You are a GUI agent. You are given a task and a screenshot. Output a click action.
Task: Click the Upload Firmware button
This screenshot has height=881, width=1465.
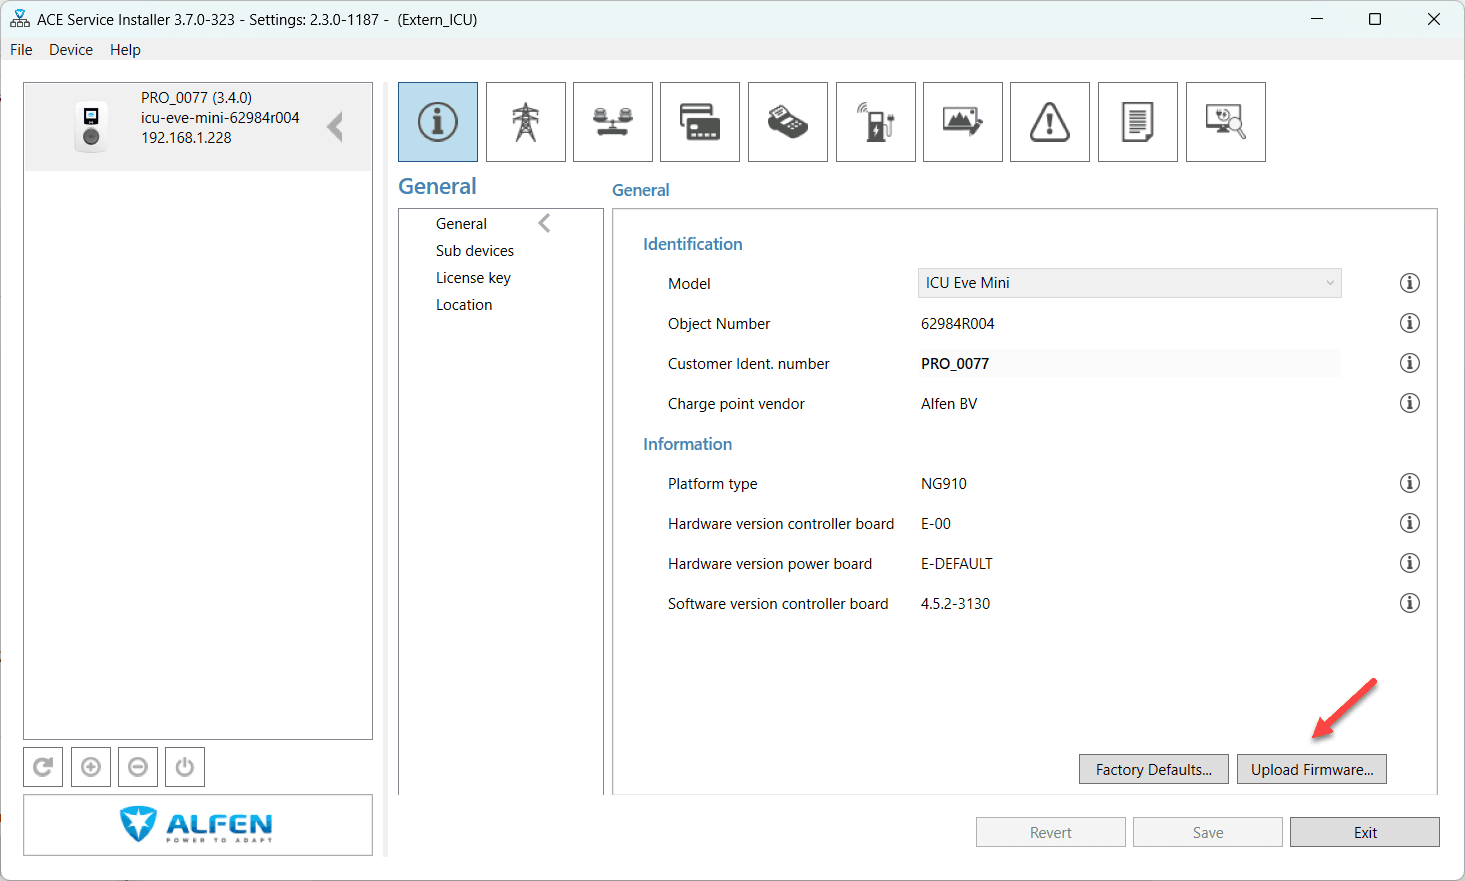pyautogui.click(x=1312, y=769)
